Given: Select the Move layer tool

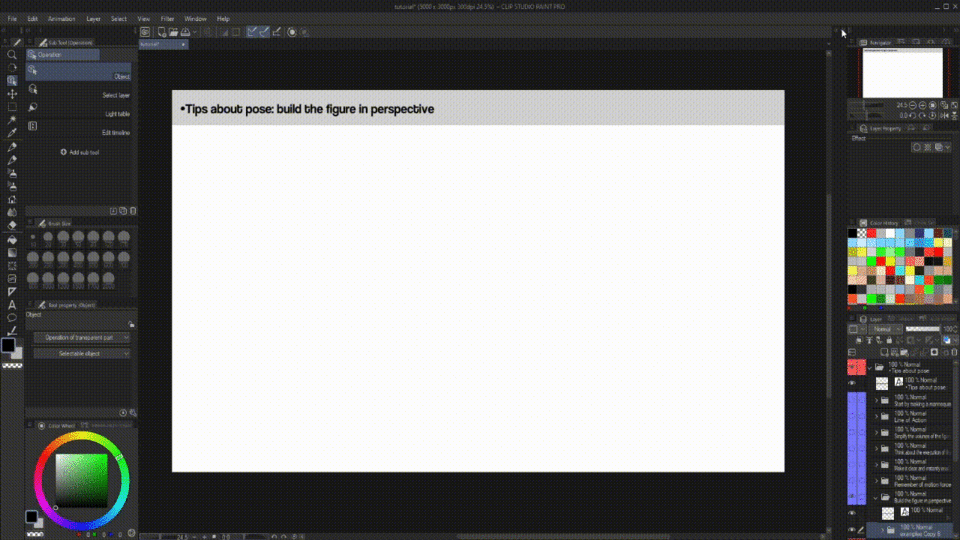Looking at the screenshot, I should tap(12, 94).
